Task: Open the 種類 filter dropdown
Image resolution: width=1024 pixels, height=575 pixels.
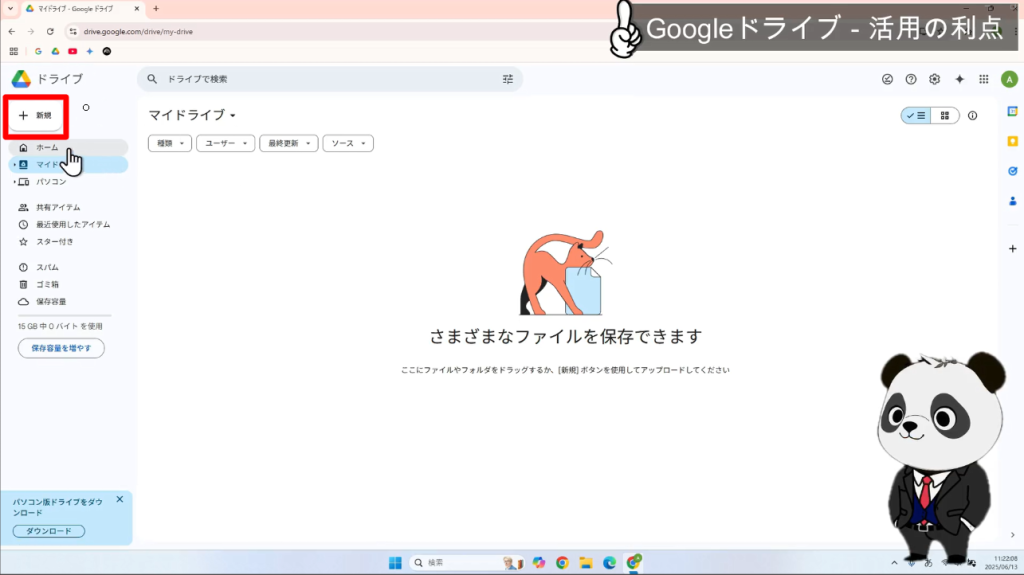Action: [170, 143]
